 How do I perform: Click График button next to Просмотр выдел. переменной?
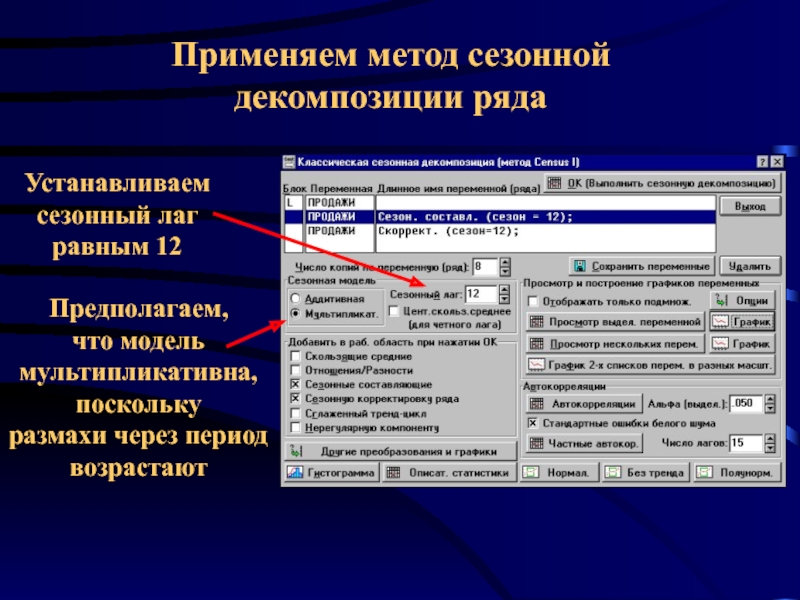point(743,322)
